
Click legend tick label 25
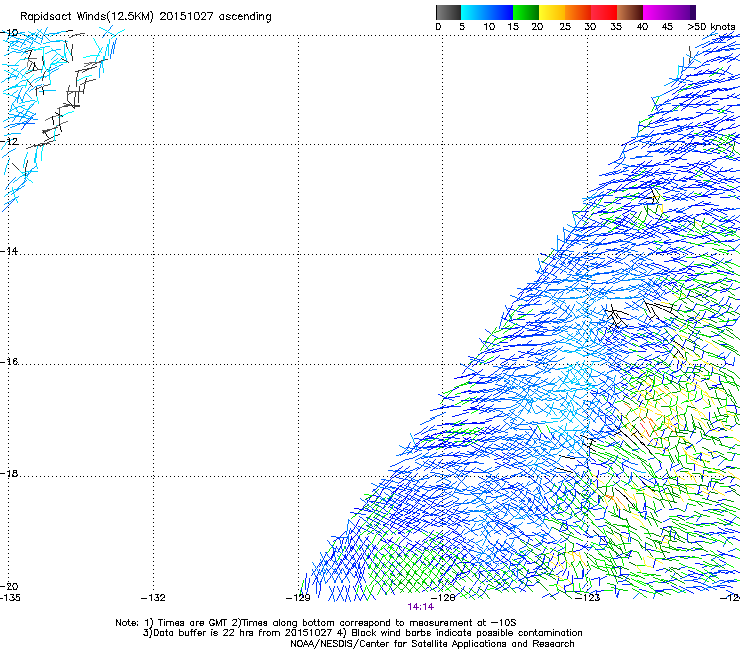tap(565, 27)
